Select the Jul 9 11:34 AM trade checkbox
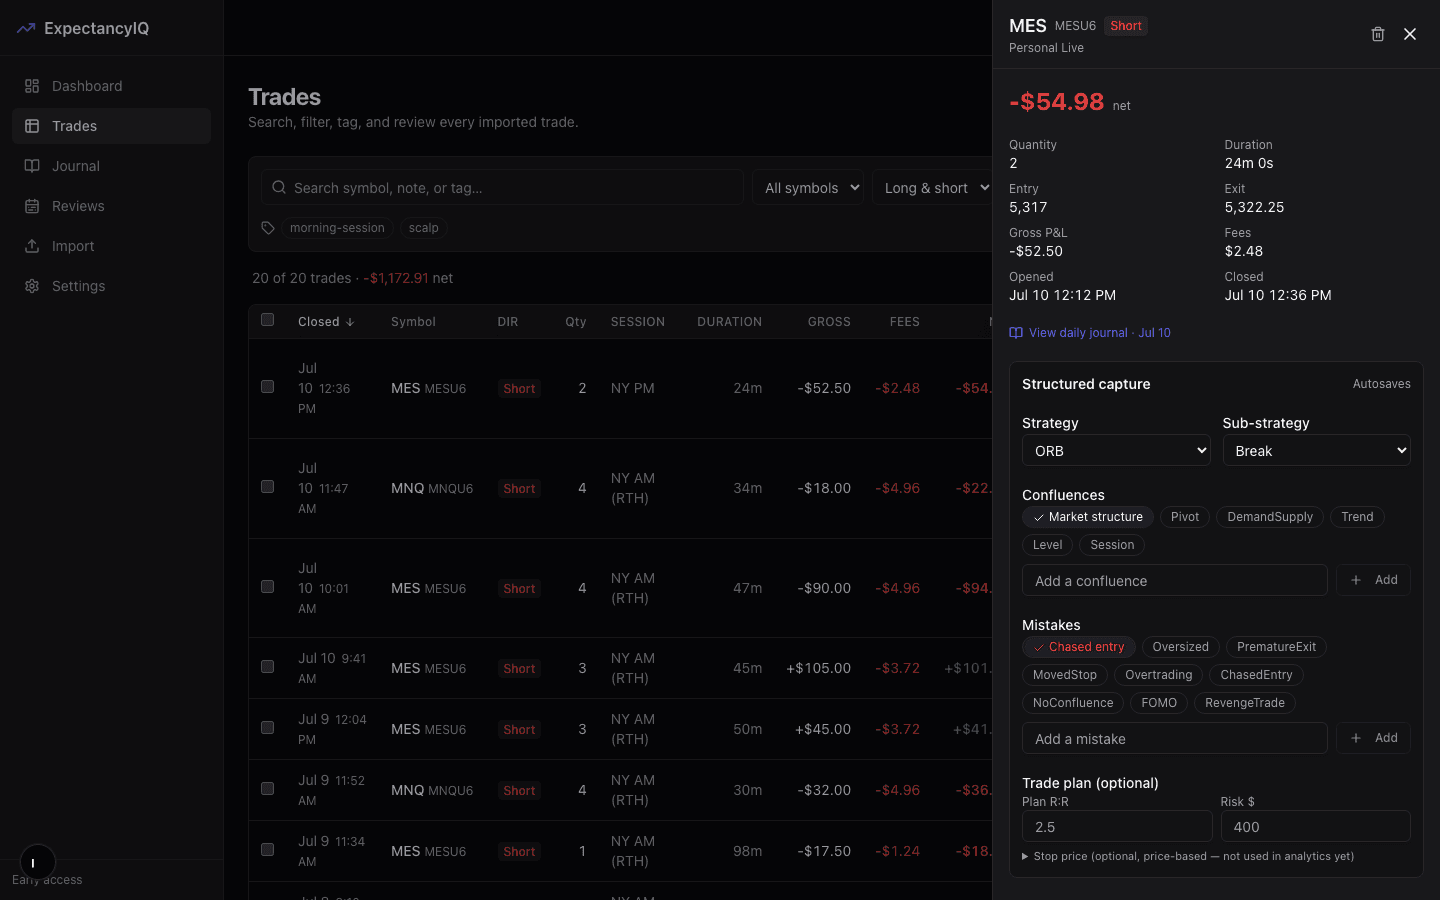1440x900 pixels. pos(267,849)
